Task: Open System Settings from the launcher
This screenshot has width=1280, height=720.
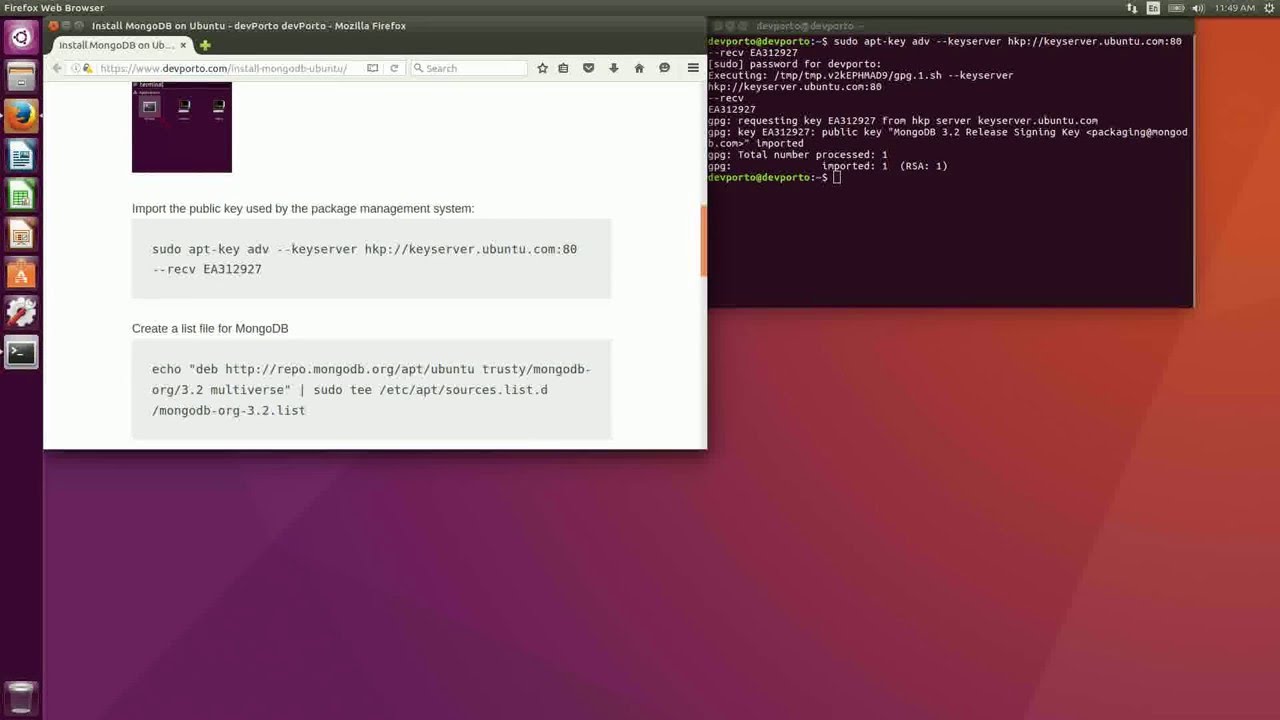Action: (x=21, y=313)
